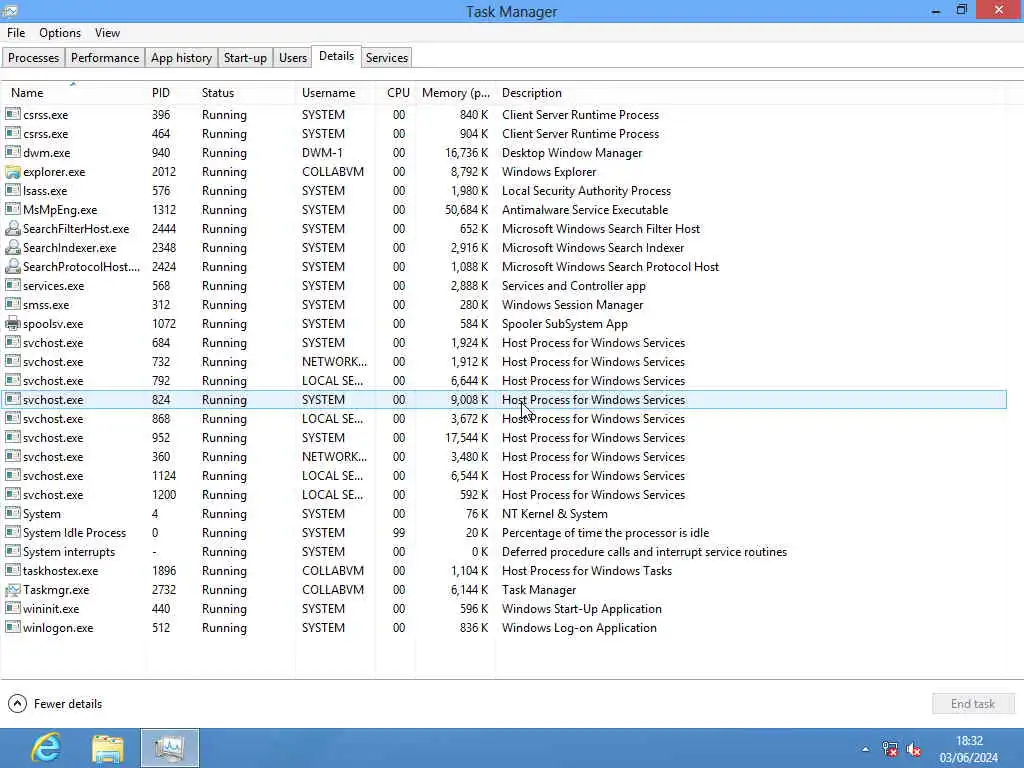Viewport: 1024px width, 768px height.
Task: Select svchost.exe with PID 1124
Action: (x=504, y=475)
